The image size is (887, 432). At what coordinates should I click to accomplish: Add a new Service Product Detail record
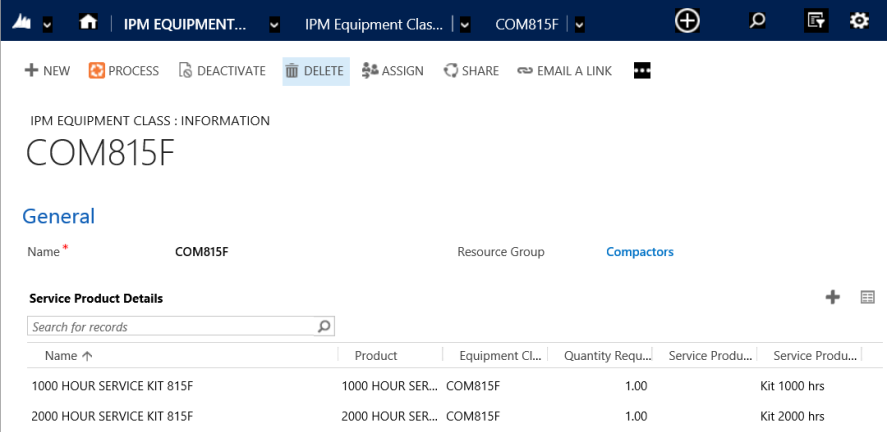pyautogui.click(x=832, y=297)
